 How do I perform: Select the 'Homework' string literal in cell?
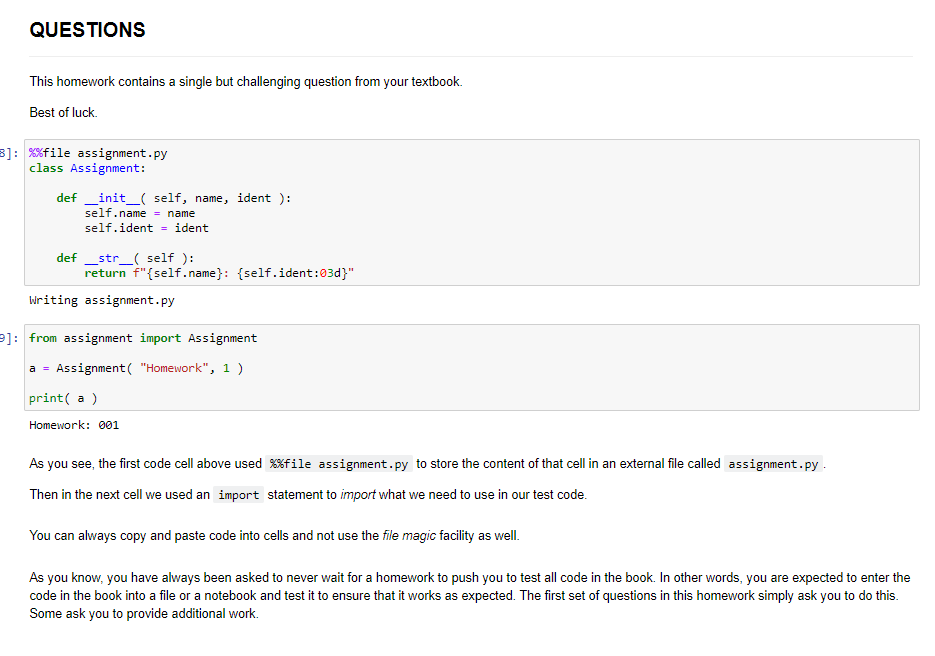pos(173,367)
